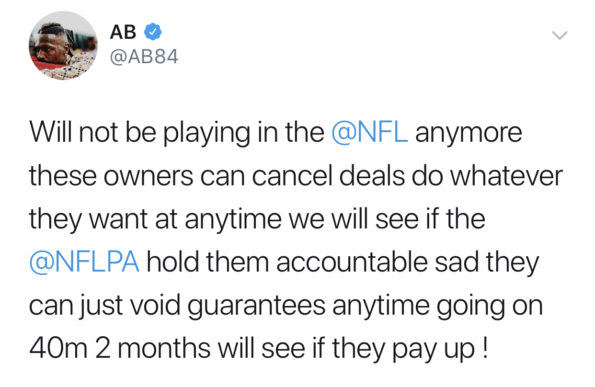Image resolution: width=595 pixels, height=387 pixels.
Task: Follow the @NFLPA mention link
Action: coord(84,263)
